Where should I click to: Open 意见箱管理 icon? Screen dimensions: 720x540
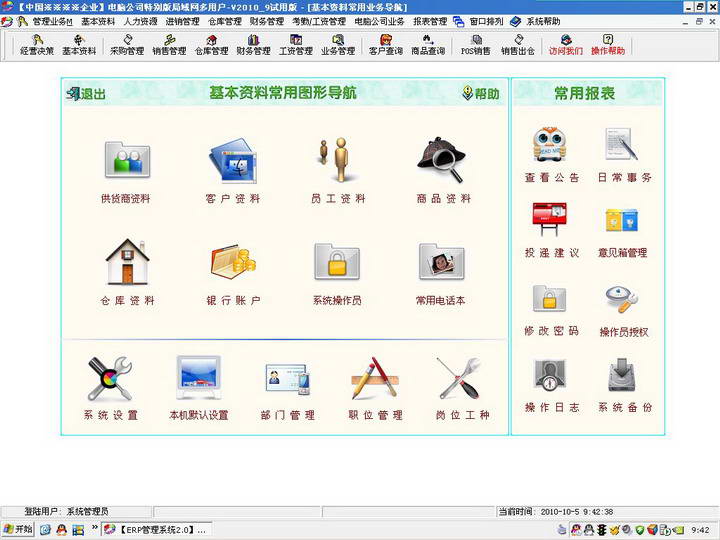[621, 220]
